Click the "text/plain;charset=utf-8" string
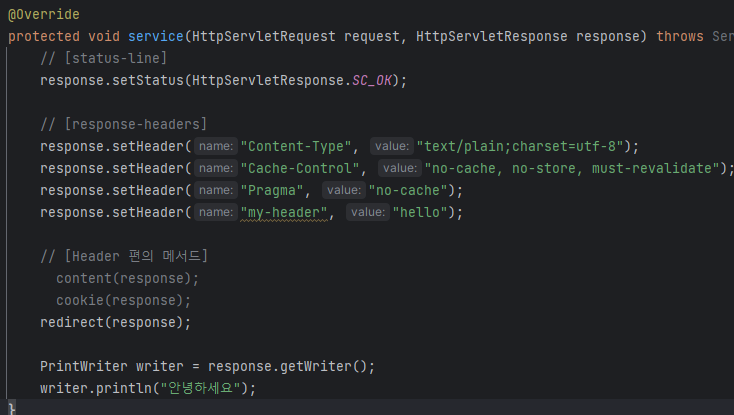Screen dimensions: 734x415 click(520, 146)
